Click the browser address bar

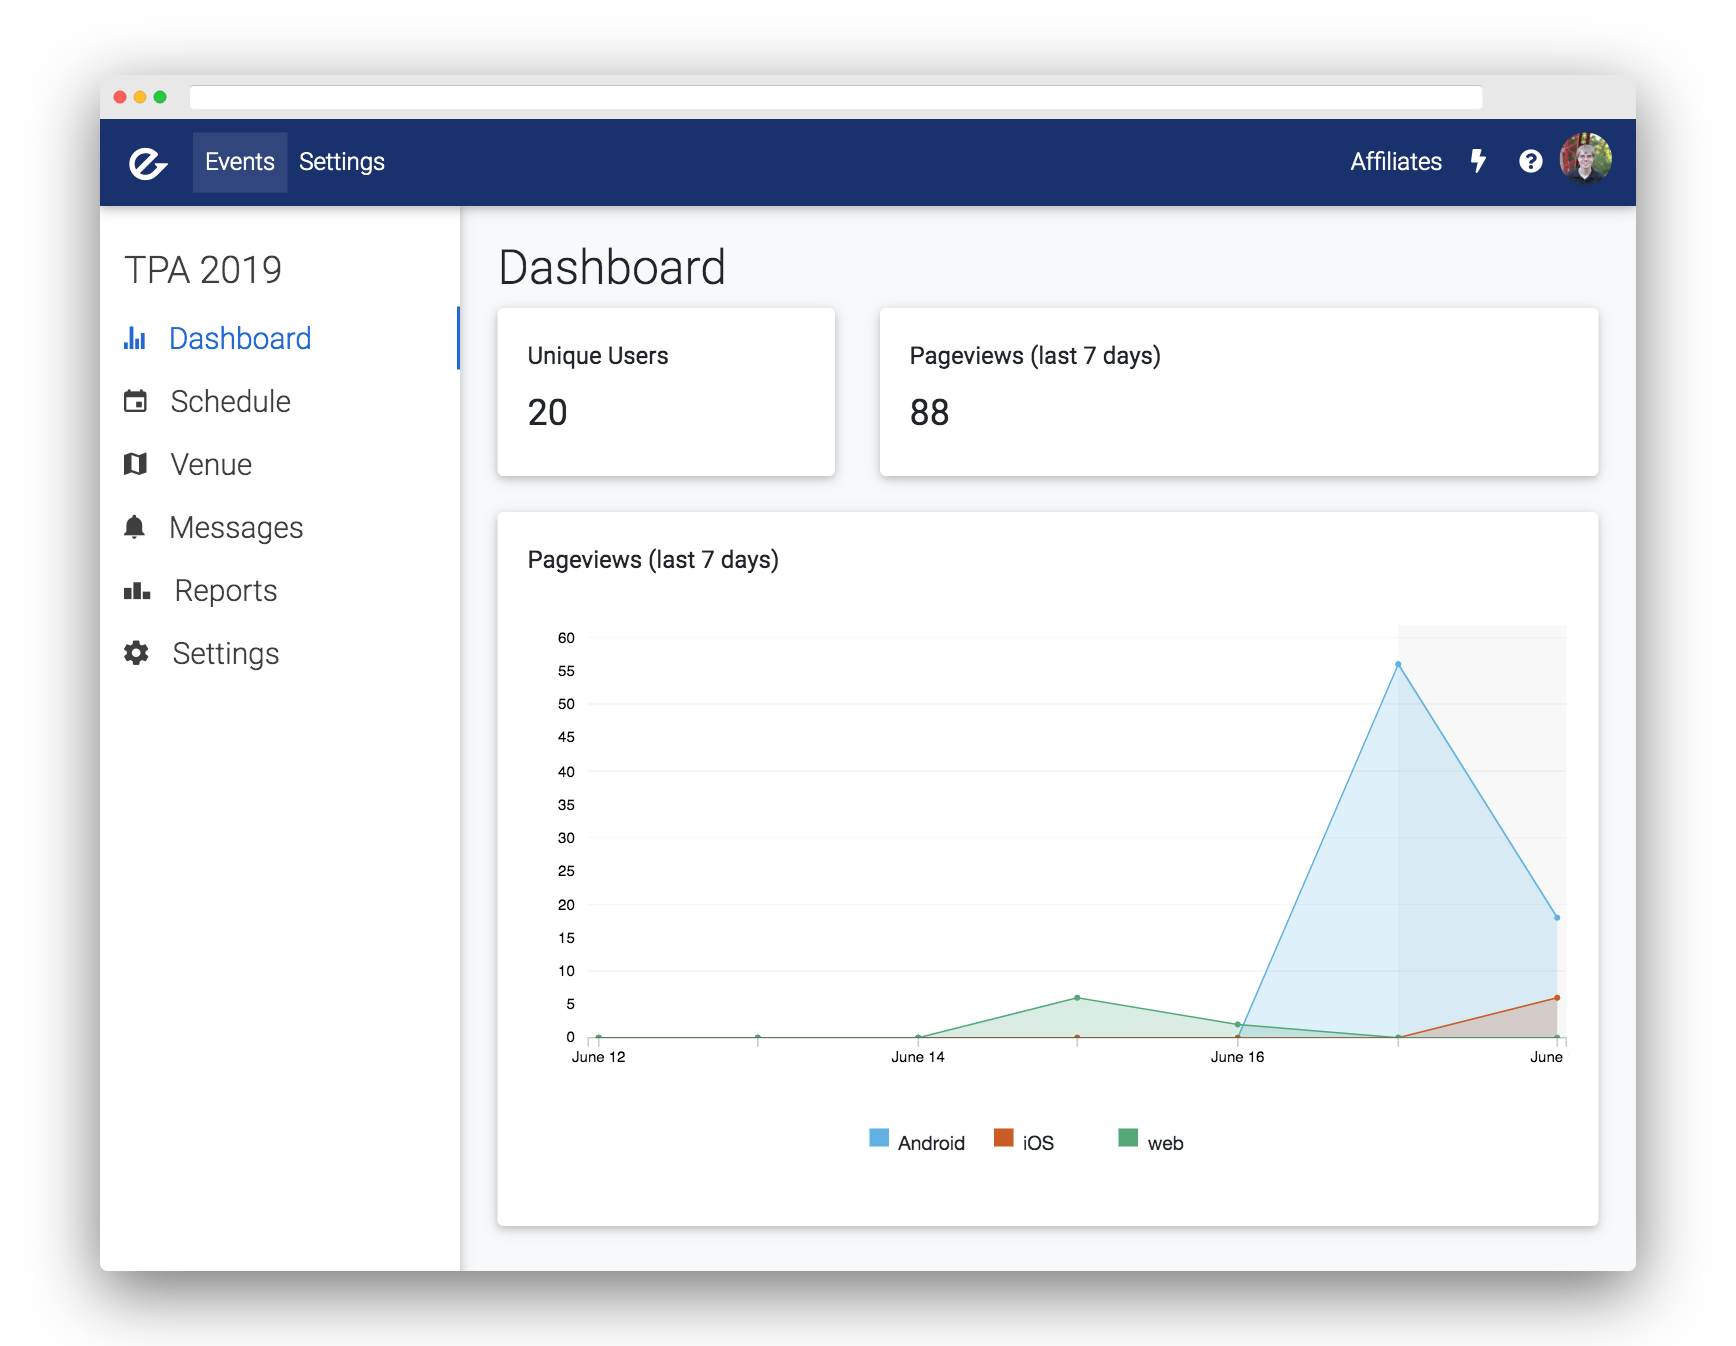click(836, 97)
